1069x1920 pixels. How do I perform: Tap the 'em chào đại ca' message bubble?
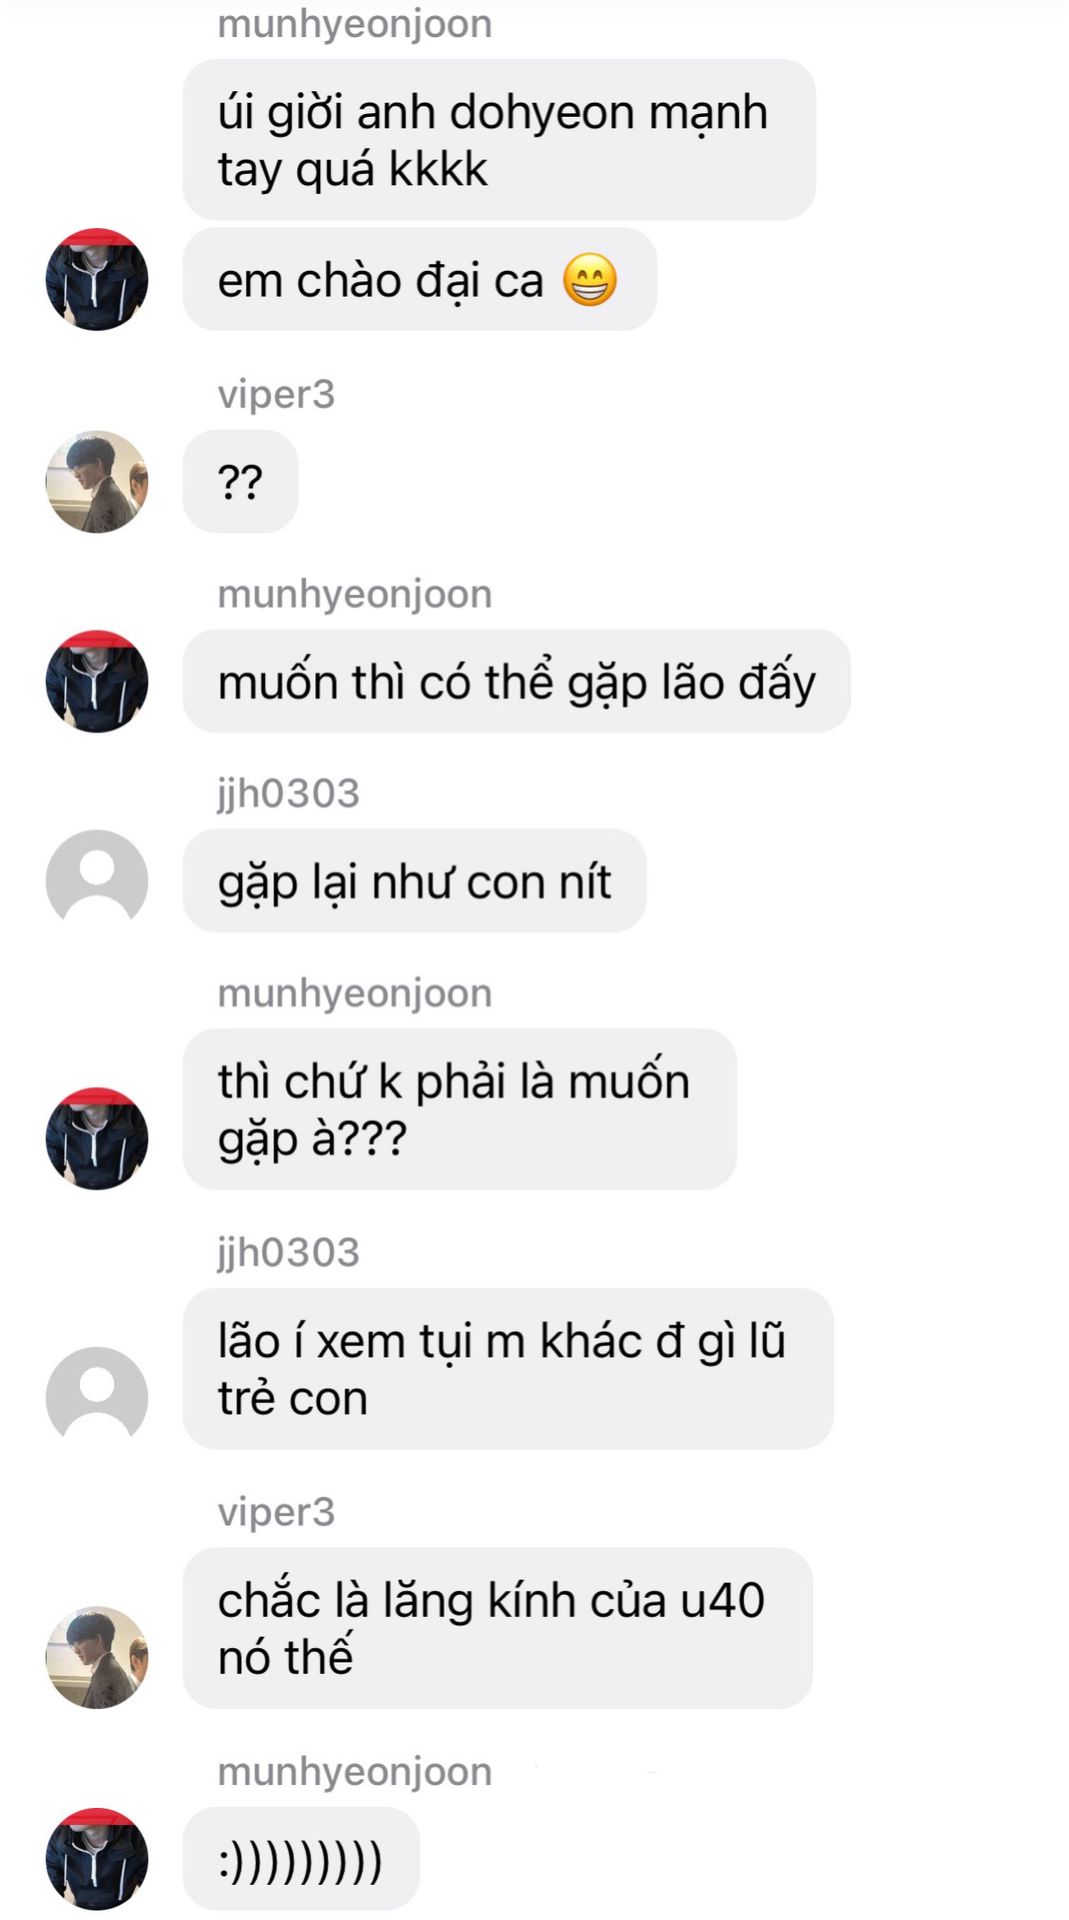point(419,279)
